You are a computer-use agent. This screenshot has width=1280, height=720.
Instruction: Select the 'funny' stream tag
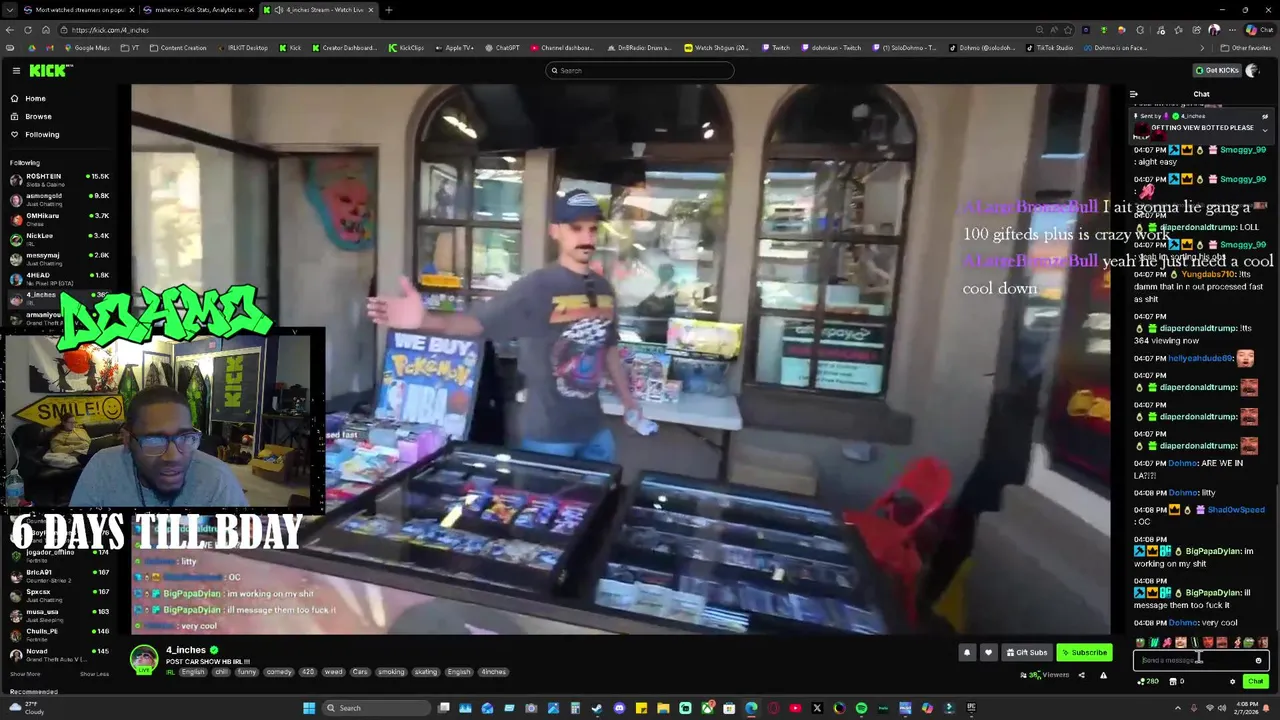point(247,672)
